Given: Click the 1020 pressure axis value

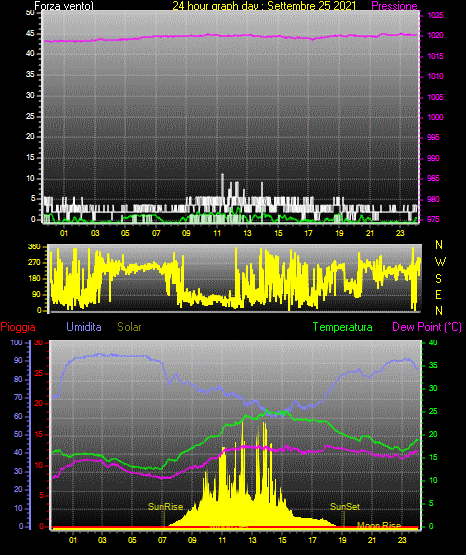Looking at the screenshot, I should [x=435, y=35].
